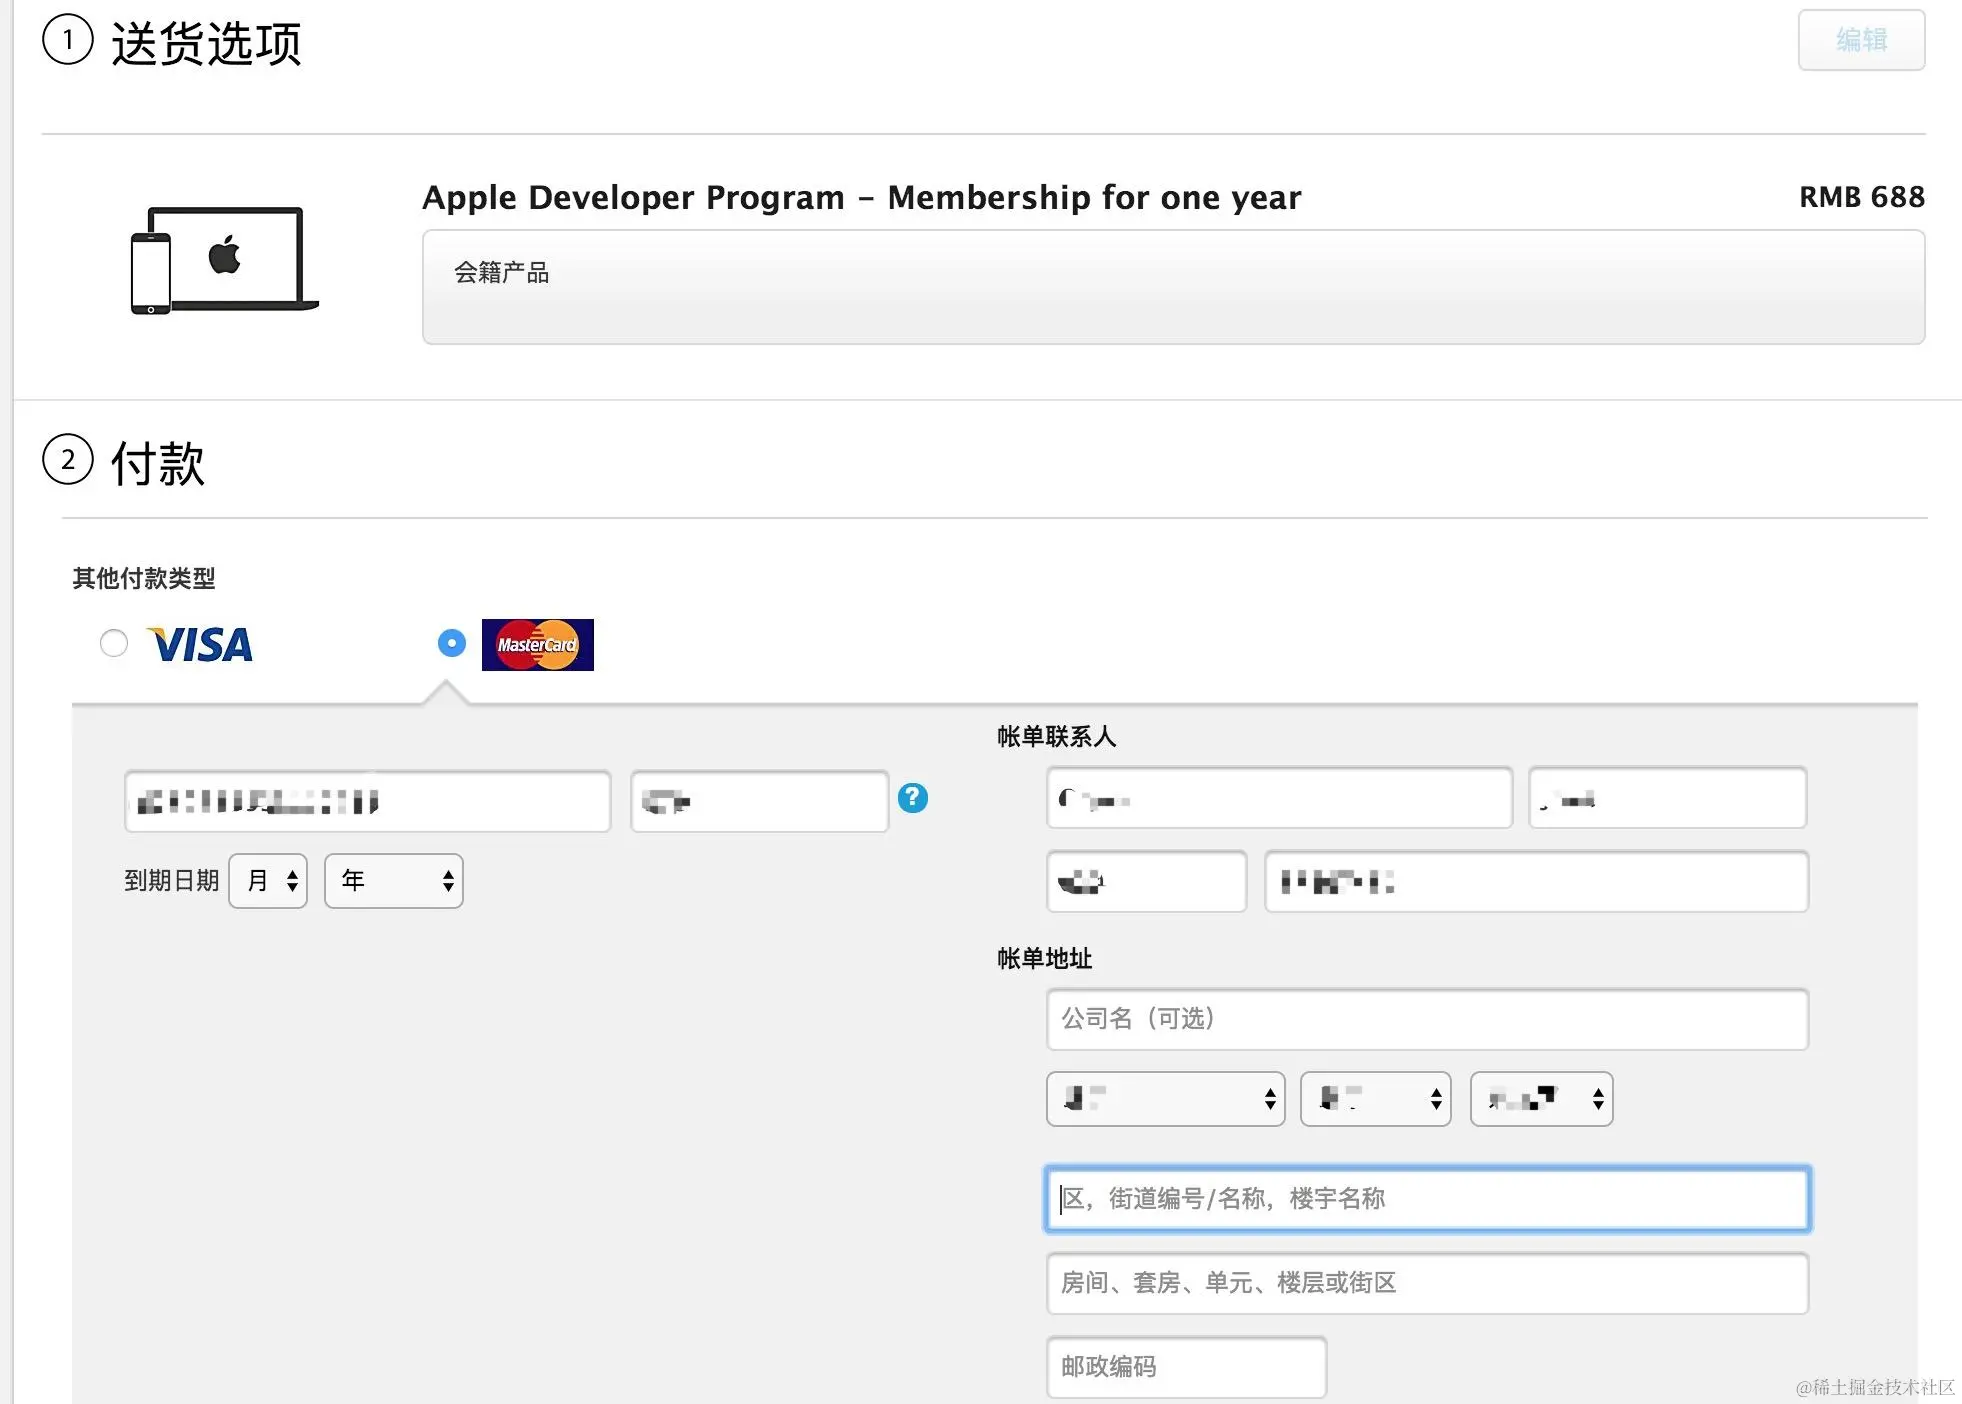This screenshot has height=1404, width=1962.
Task: Click the MasterCard logo
Action: click(537, 645)
